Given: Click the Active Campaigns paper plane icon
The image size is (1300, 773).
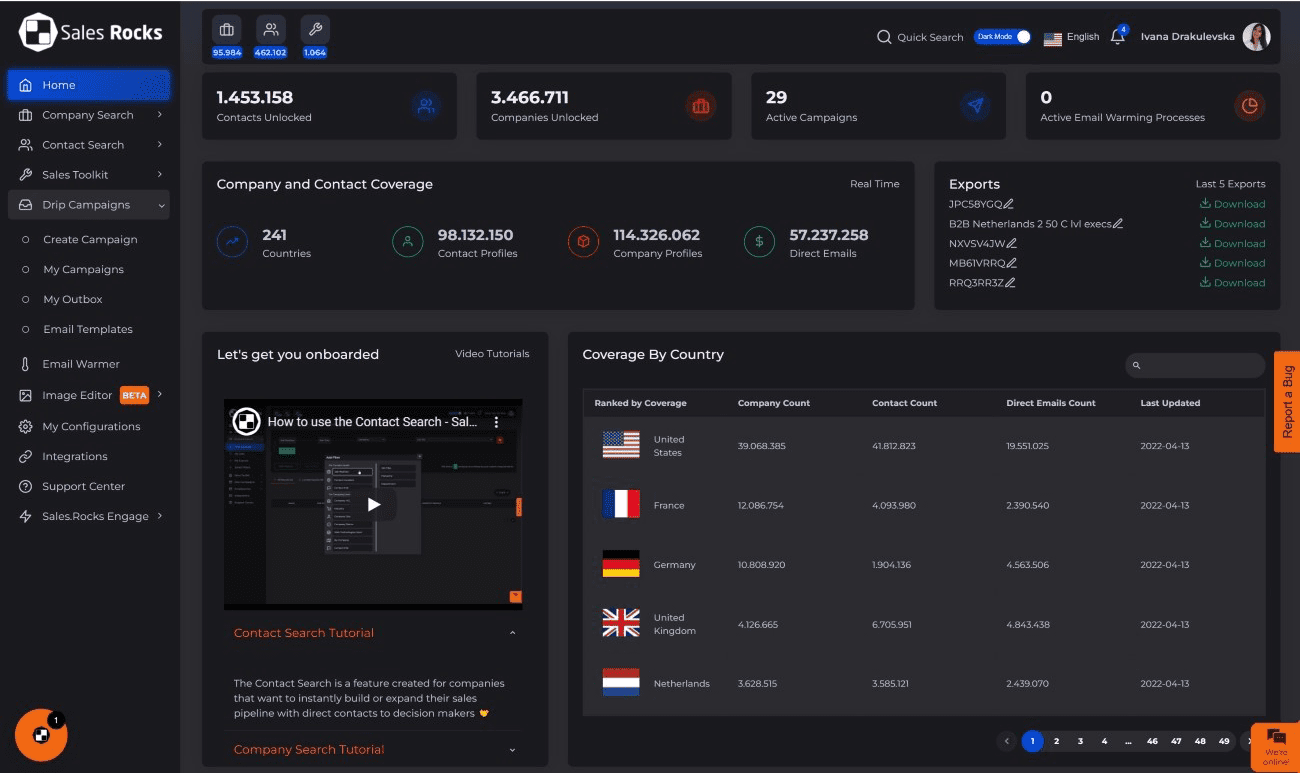Looking at the screenshot, I should (976, 105).
